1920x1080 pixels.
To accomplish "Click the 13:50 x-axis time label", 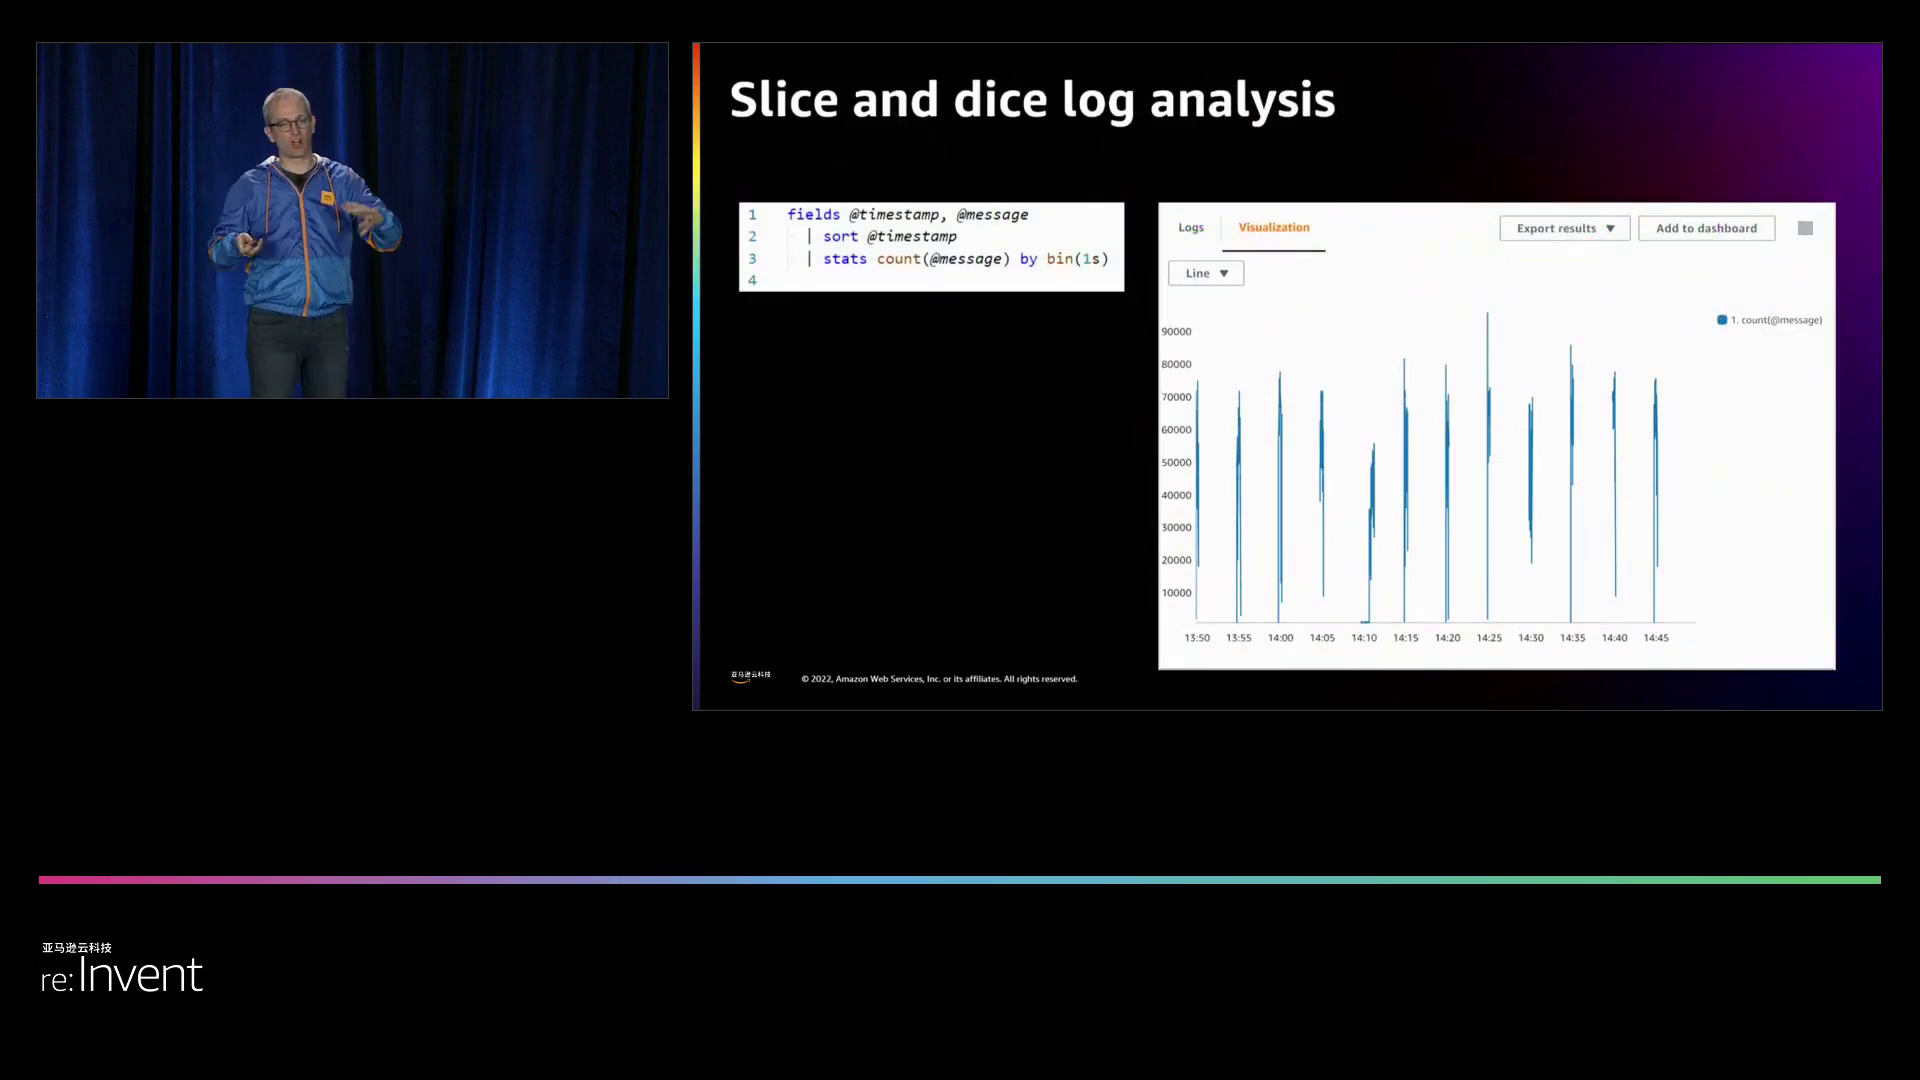I will 1197,638.
